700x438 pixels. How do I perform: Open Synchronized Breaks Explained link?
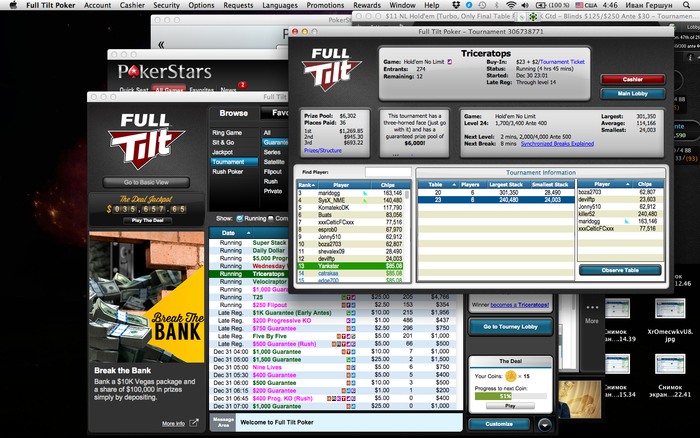pyautogui.click(x=557, y=144)
